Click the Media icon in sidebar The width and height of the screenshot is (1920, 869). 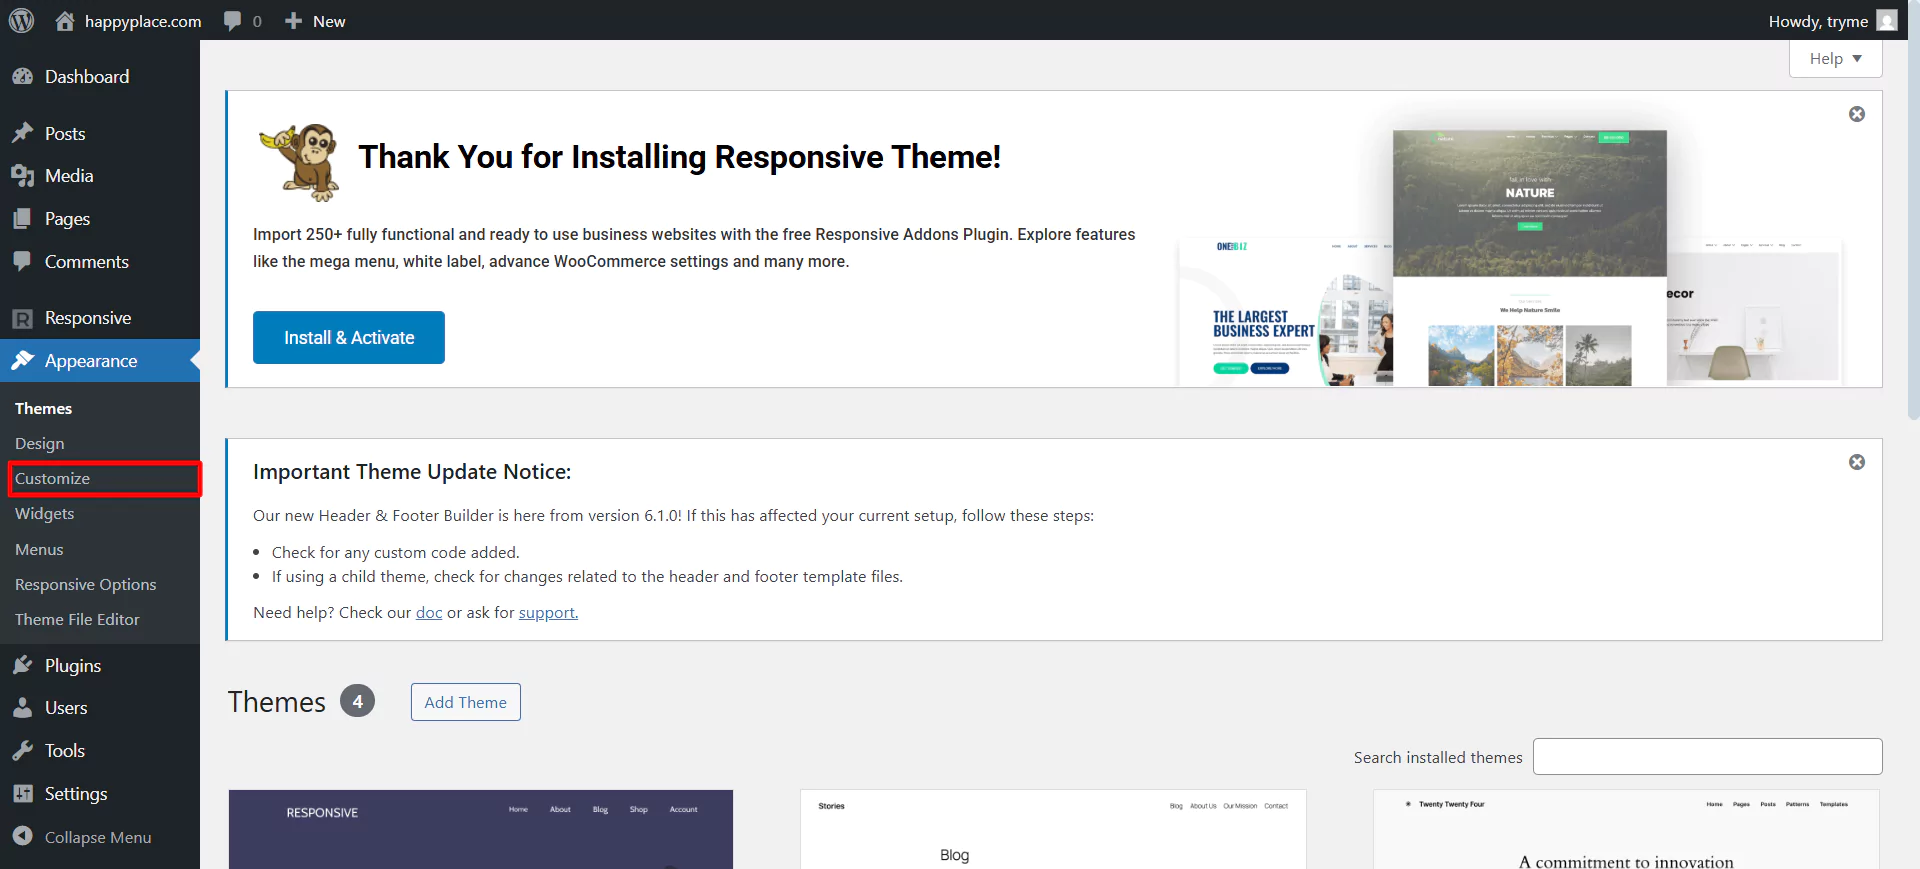pos(22,176)
